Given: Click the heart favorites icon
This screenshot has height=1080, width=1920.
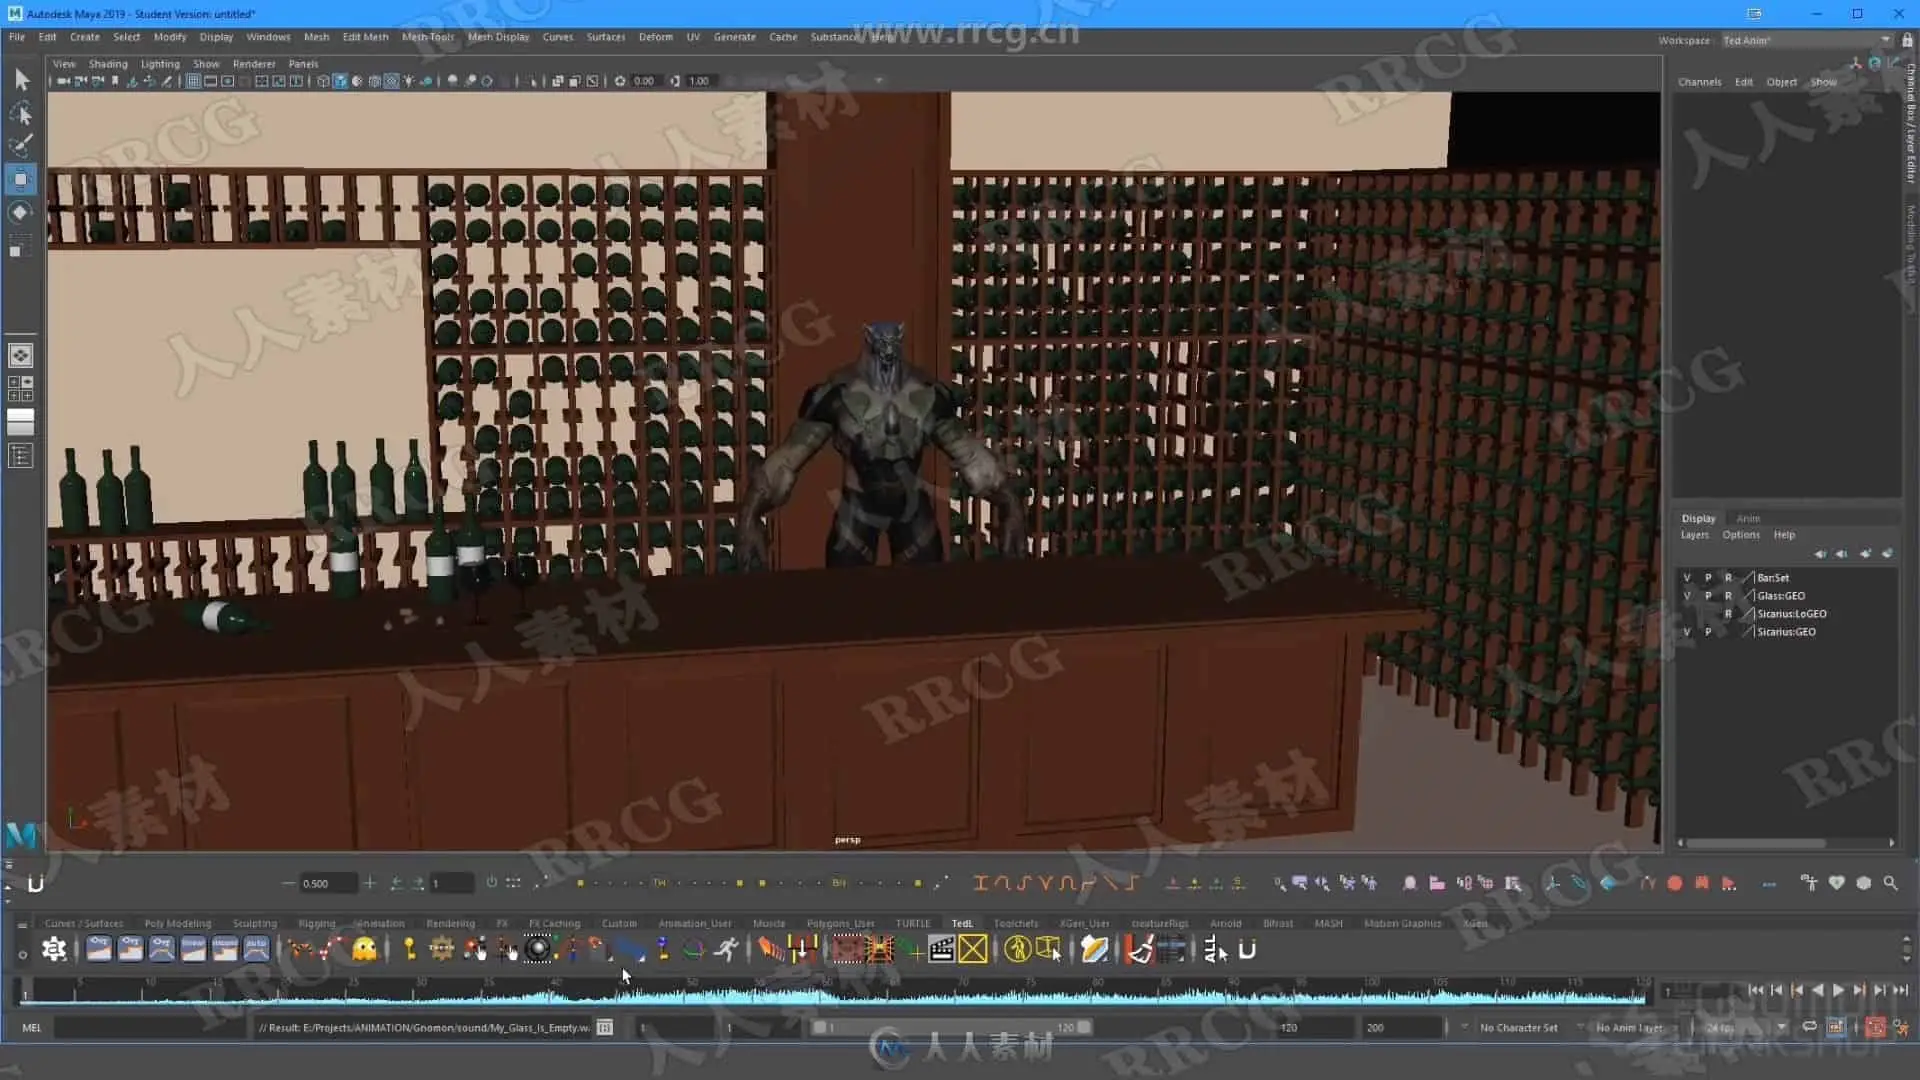Looking at the screenshot, I should click(1836, 883).
